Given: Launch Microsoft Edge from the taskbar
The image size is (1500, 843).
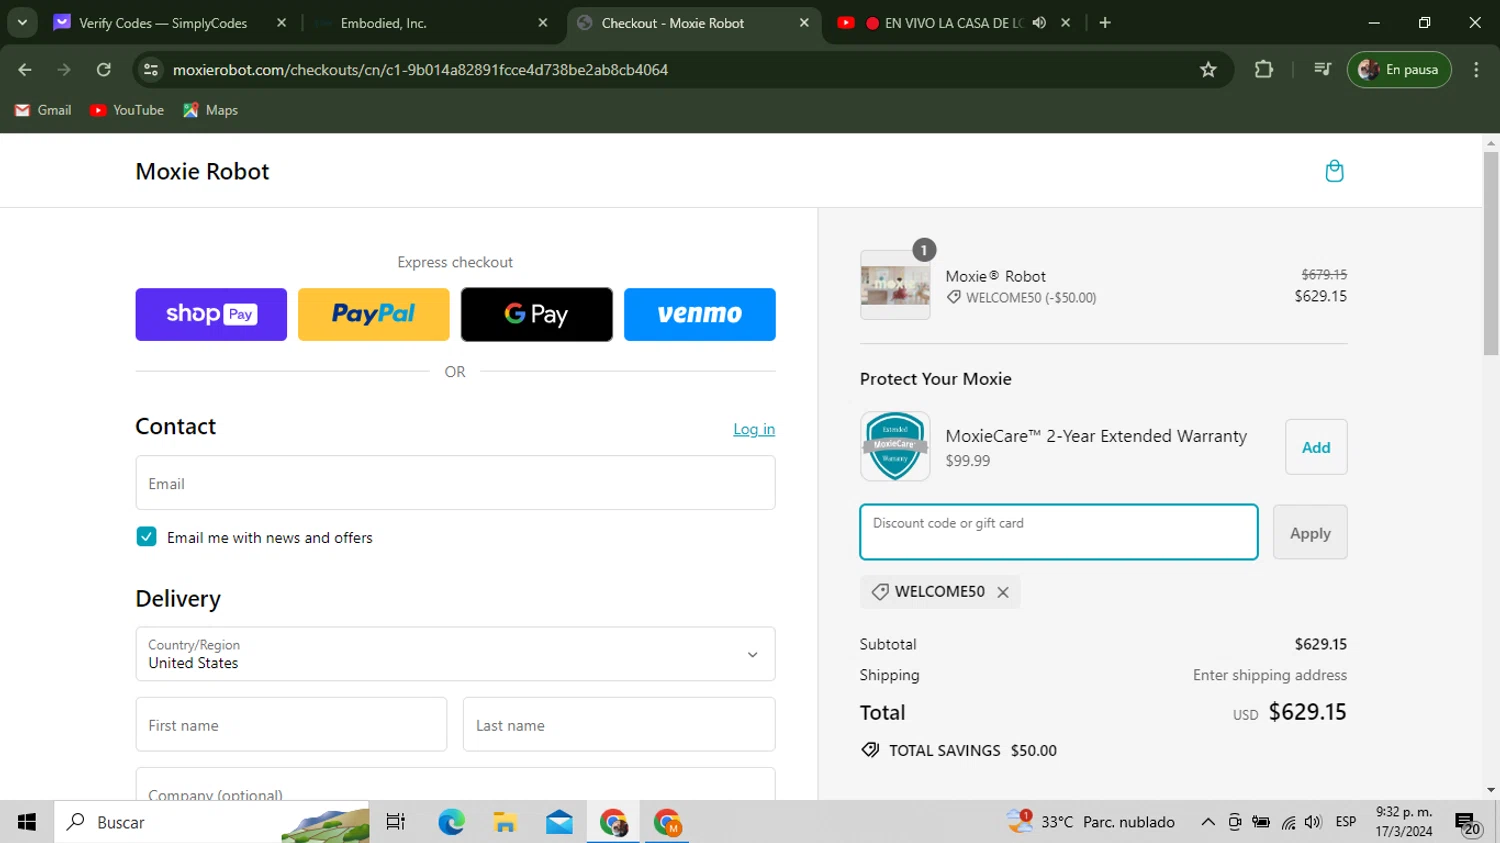Looking at the screenshot, I should tap(451, 822).
